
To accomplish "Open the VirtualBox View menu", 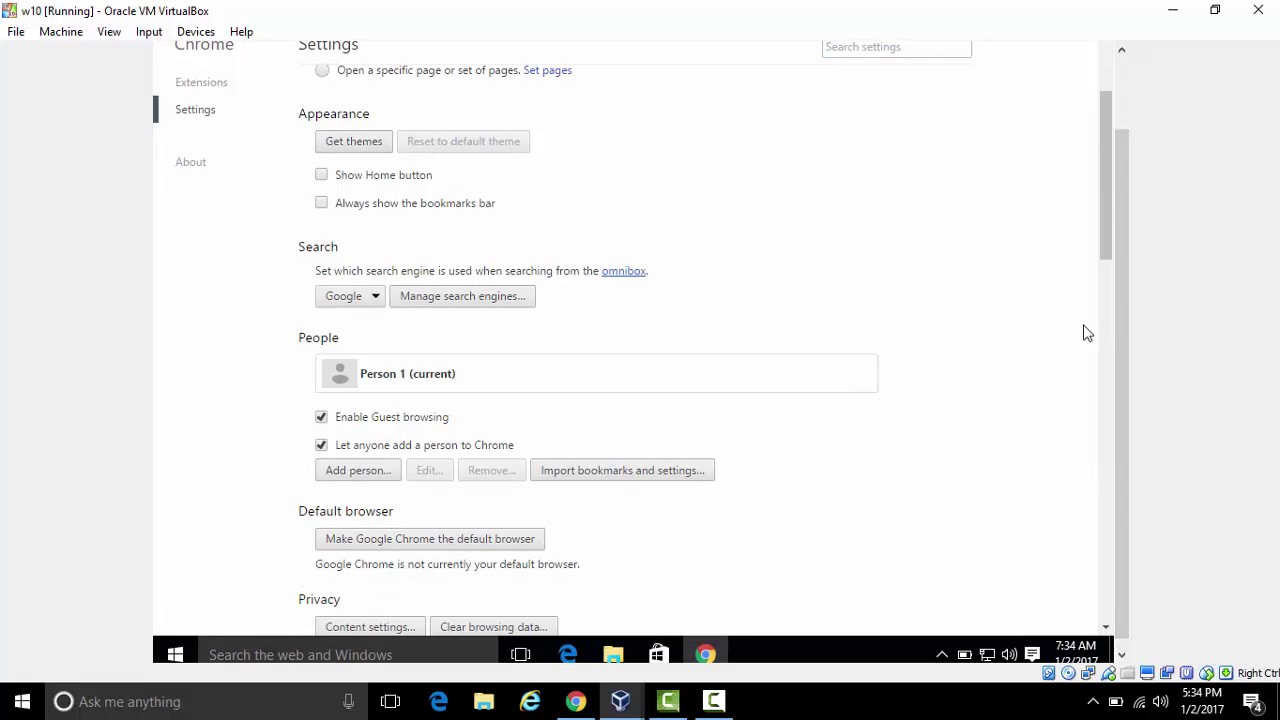I will pyautogui.click(x=109, y=32).
